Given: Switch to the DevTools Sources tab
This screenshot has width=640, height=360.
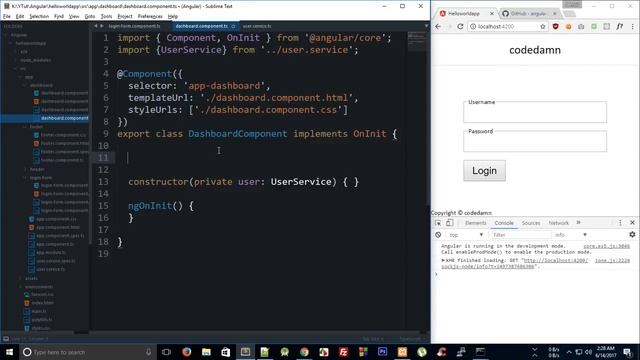Looking at the screenshot, I should tap(531, 223).
